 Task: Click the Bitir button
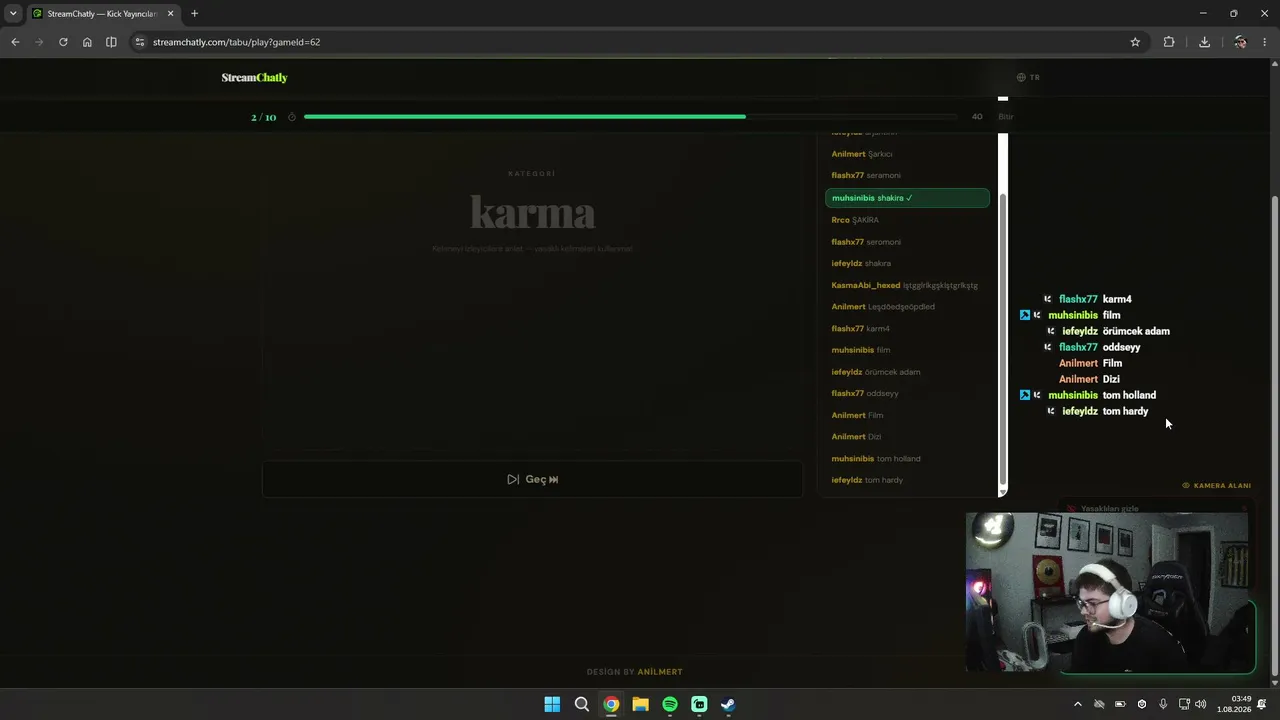pos(1005,117)
